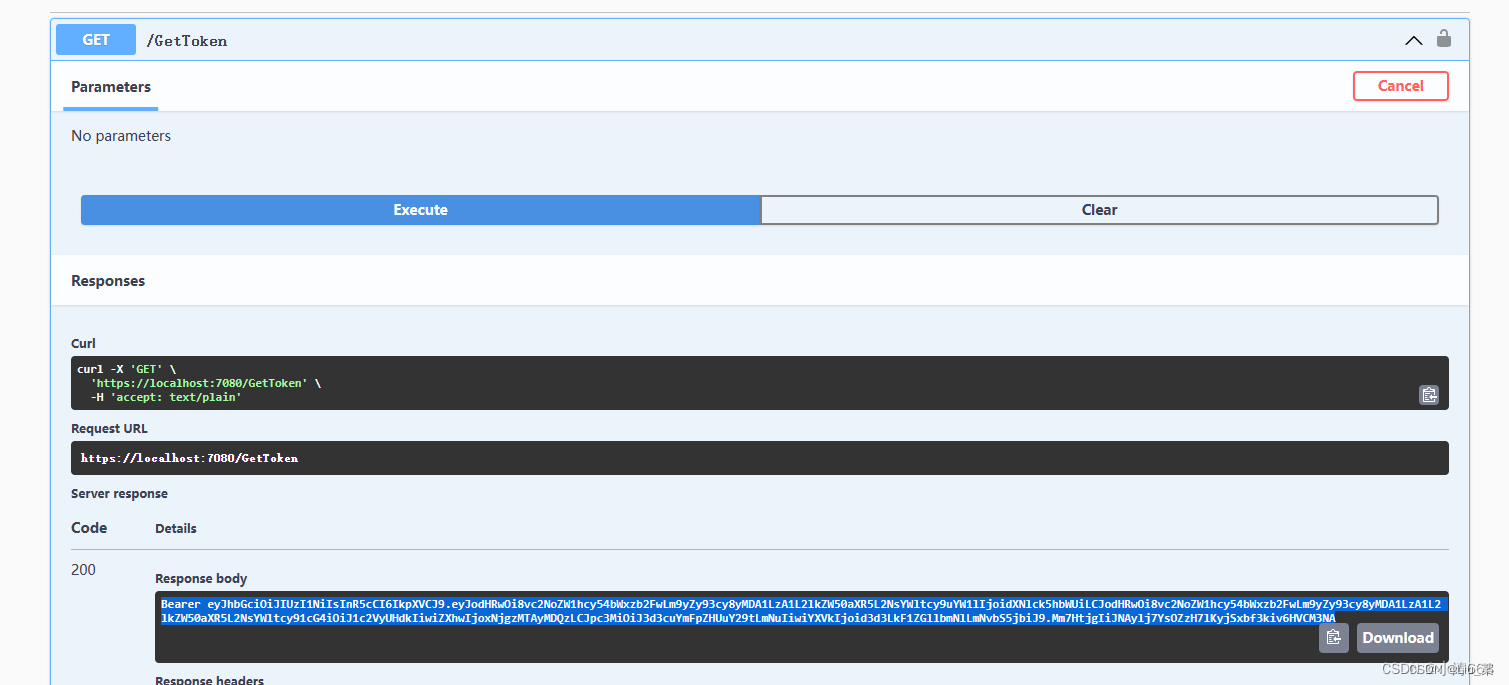Click the 'No parameters' text
This screenshot has height=685, width=1509.
121,136
